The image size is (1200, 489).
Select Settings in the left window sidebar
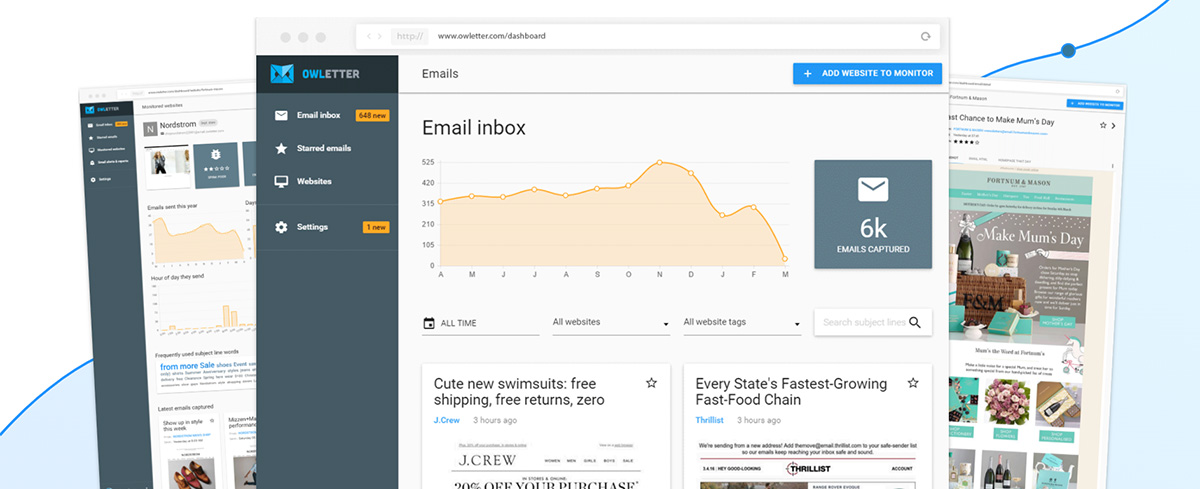(x=100, y=179)
